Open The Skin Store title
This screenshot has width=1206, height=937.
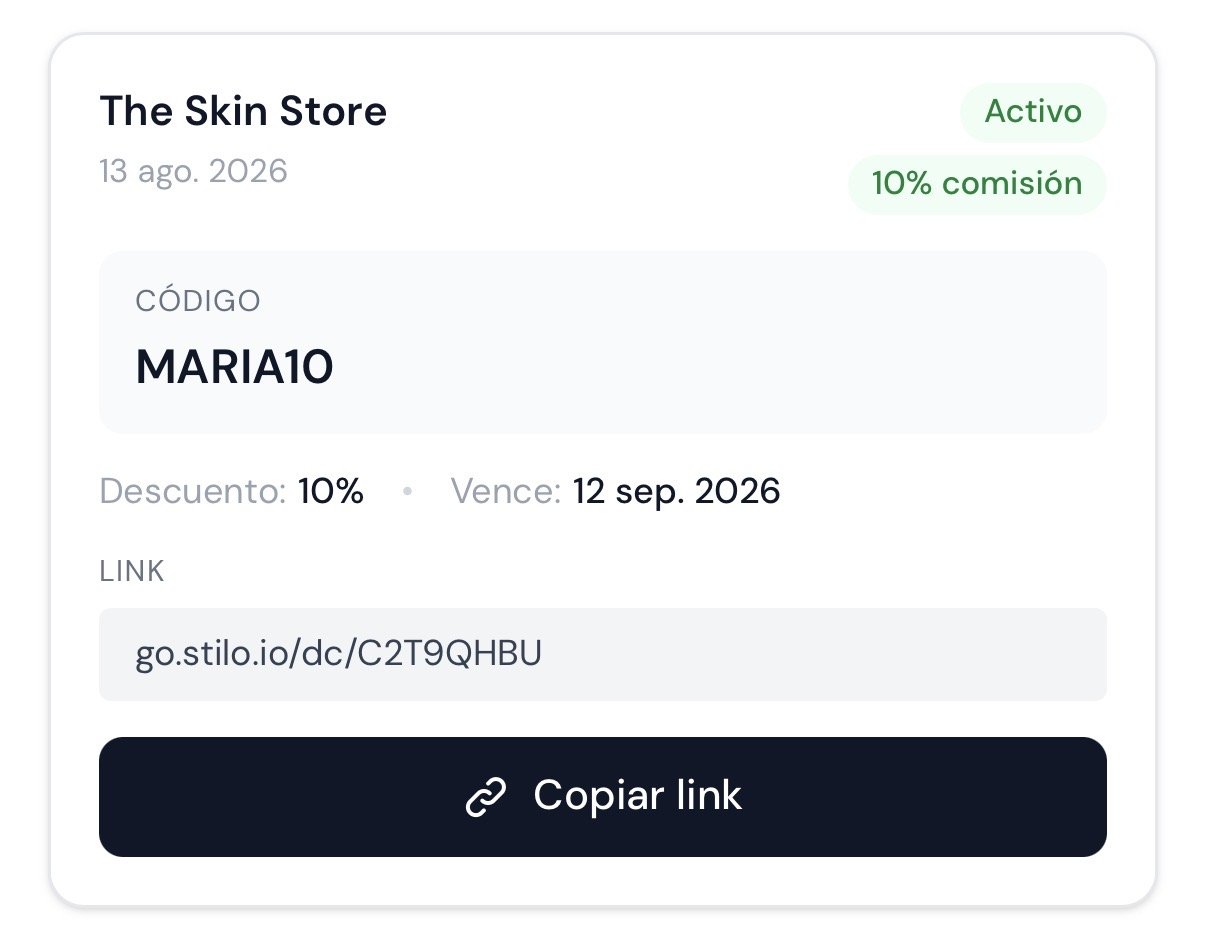(243, 111)
